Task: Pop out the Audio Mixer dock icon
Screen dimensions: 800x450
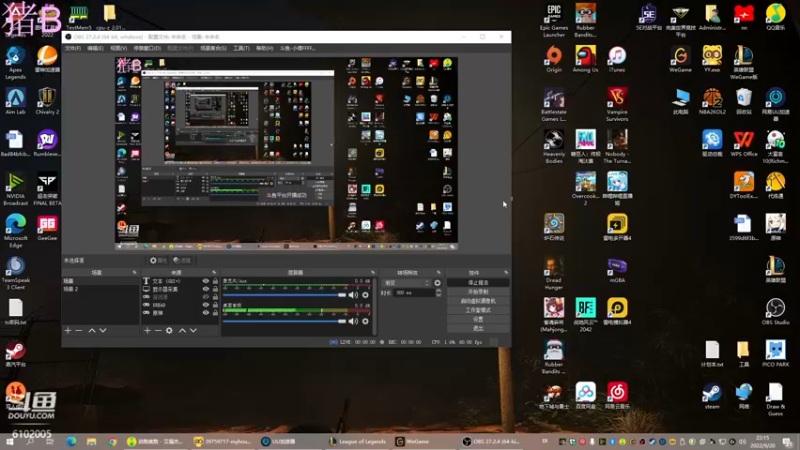Action: pos(372,272)
